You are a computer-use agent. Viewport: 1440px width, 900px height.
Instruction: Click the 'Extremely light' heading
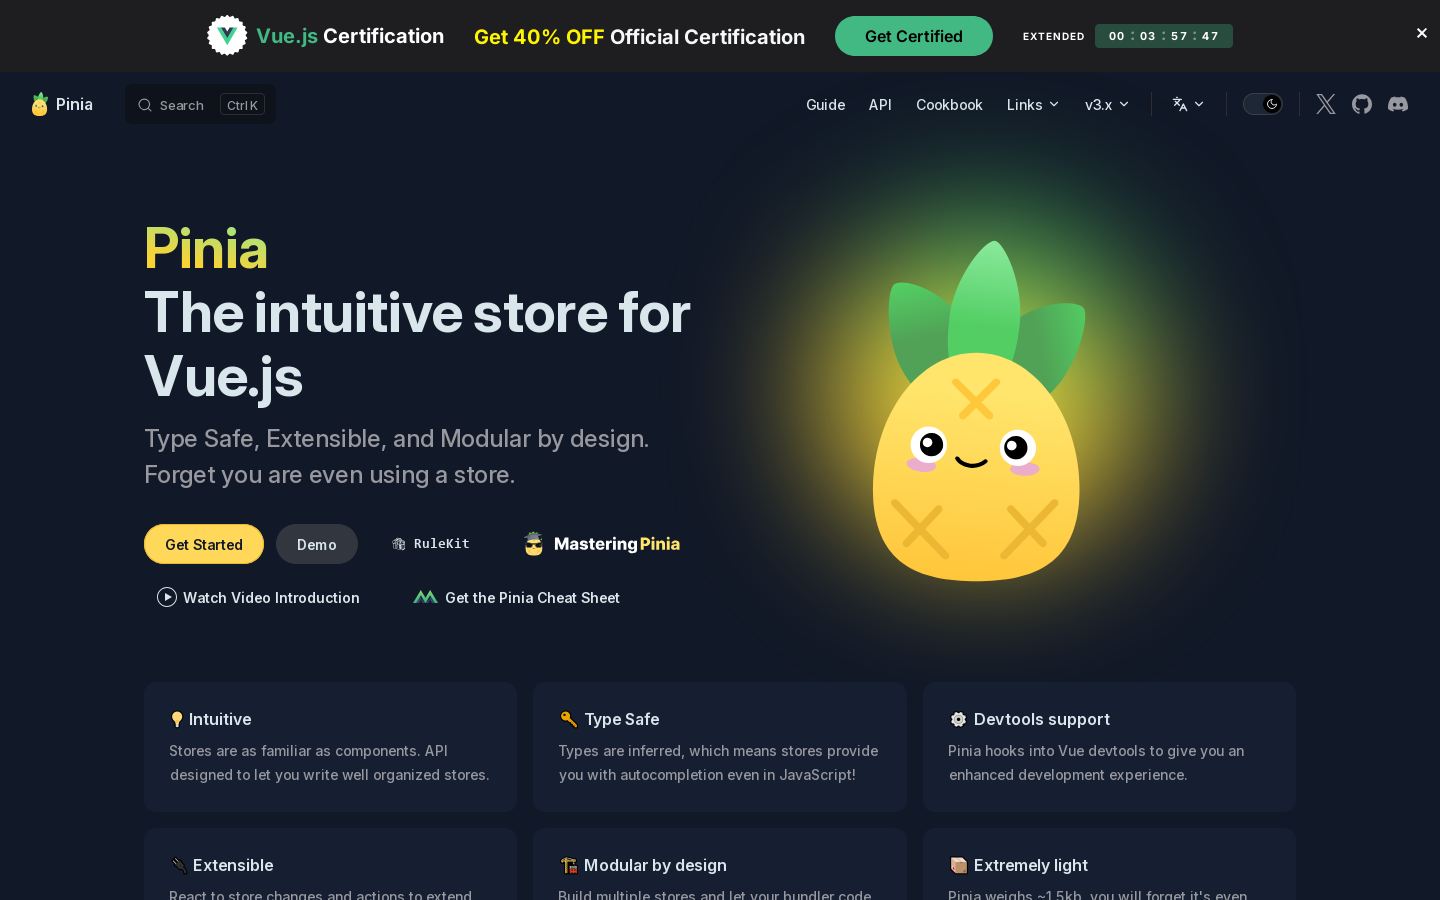(x=1031, y=865)
